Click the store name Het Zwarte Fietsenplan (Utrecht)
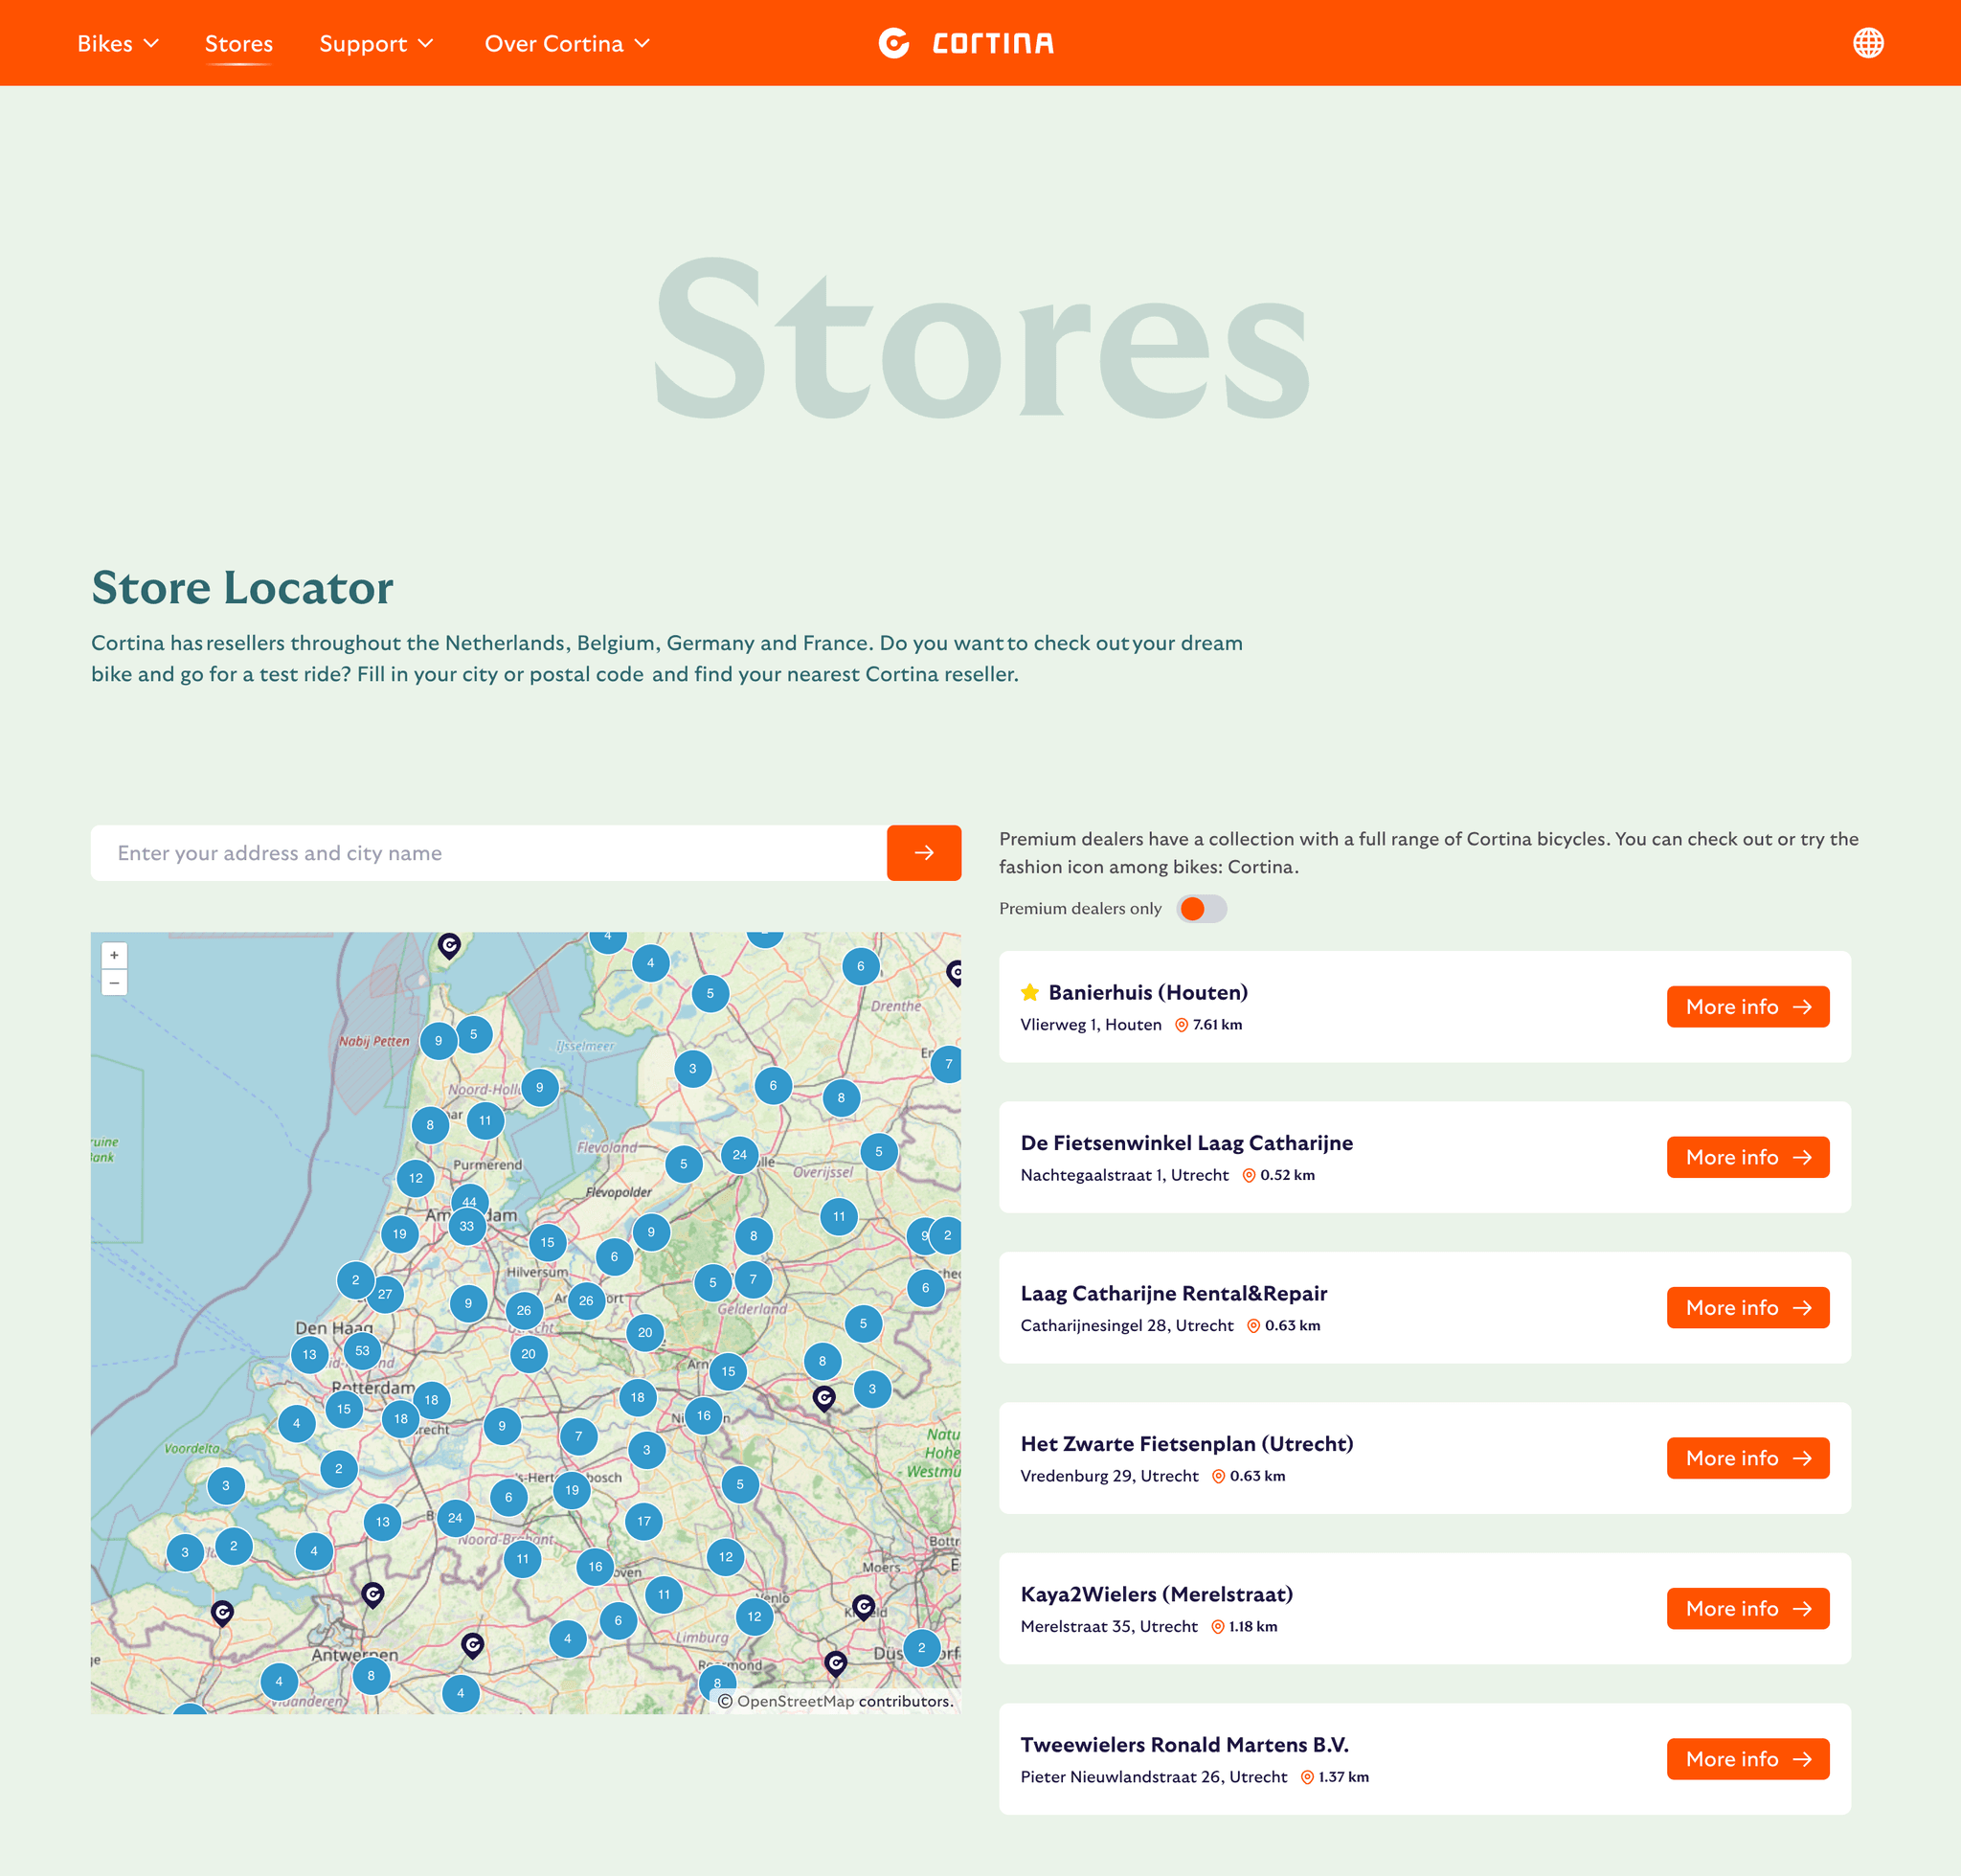This screenshot has height=1876, width=1961. pyautogui.click(x=1186, y=1444)
